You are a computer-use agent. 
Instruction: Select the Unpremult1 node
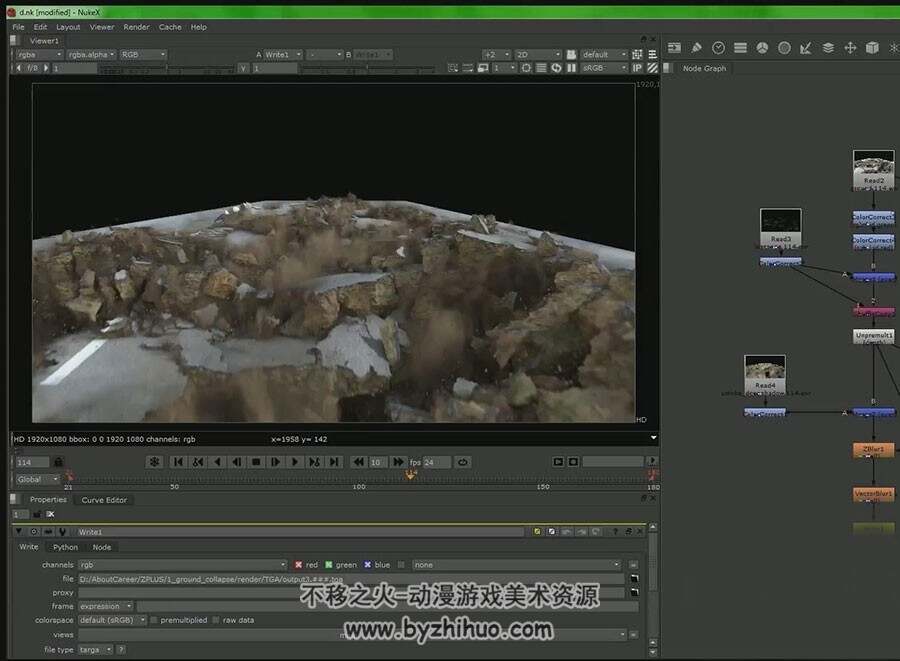coord(873,336)
